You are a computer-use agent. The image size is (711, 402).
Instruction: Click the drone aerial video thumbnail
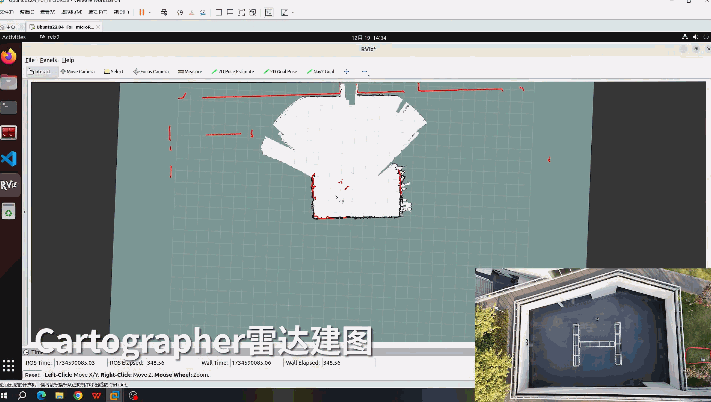593,334
